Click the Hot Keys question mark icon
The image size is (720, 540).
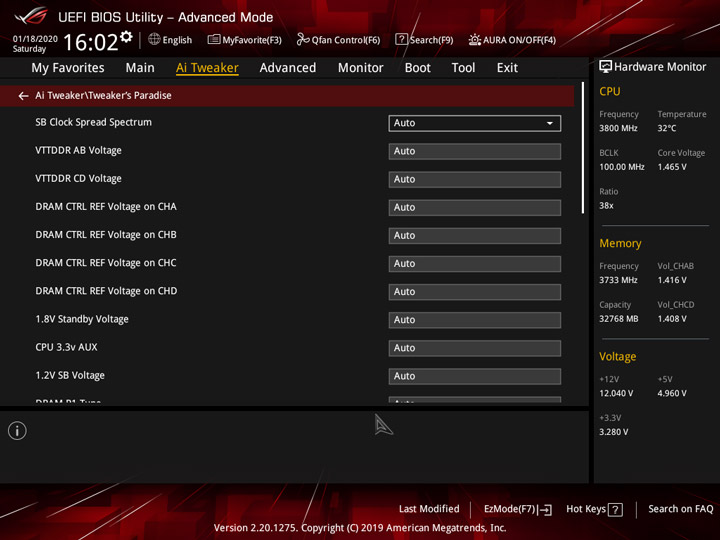pos(615,510)
